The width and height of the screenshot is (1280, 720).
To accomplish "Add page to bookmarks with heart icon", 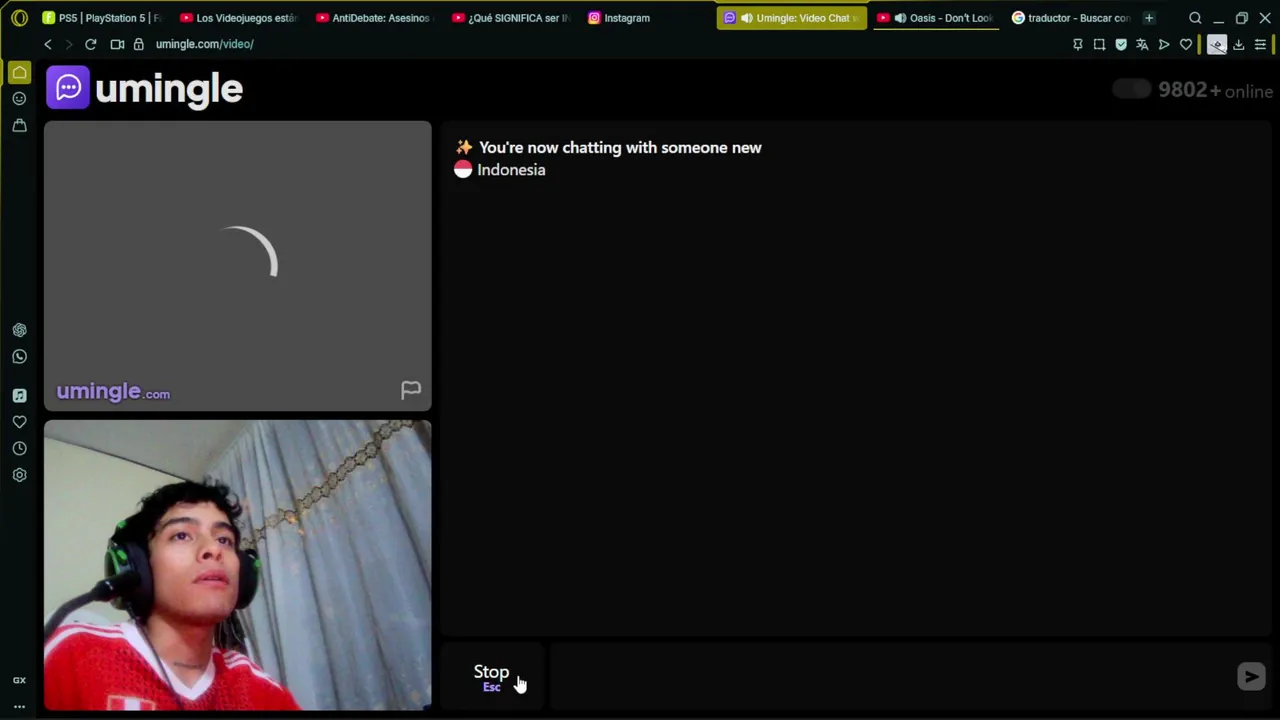I will [x=1186, y=44].
